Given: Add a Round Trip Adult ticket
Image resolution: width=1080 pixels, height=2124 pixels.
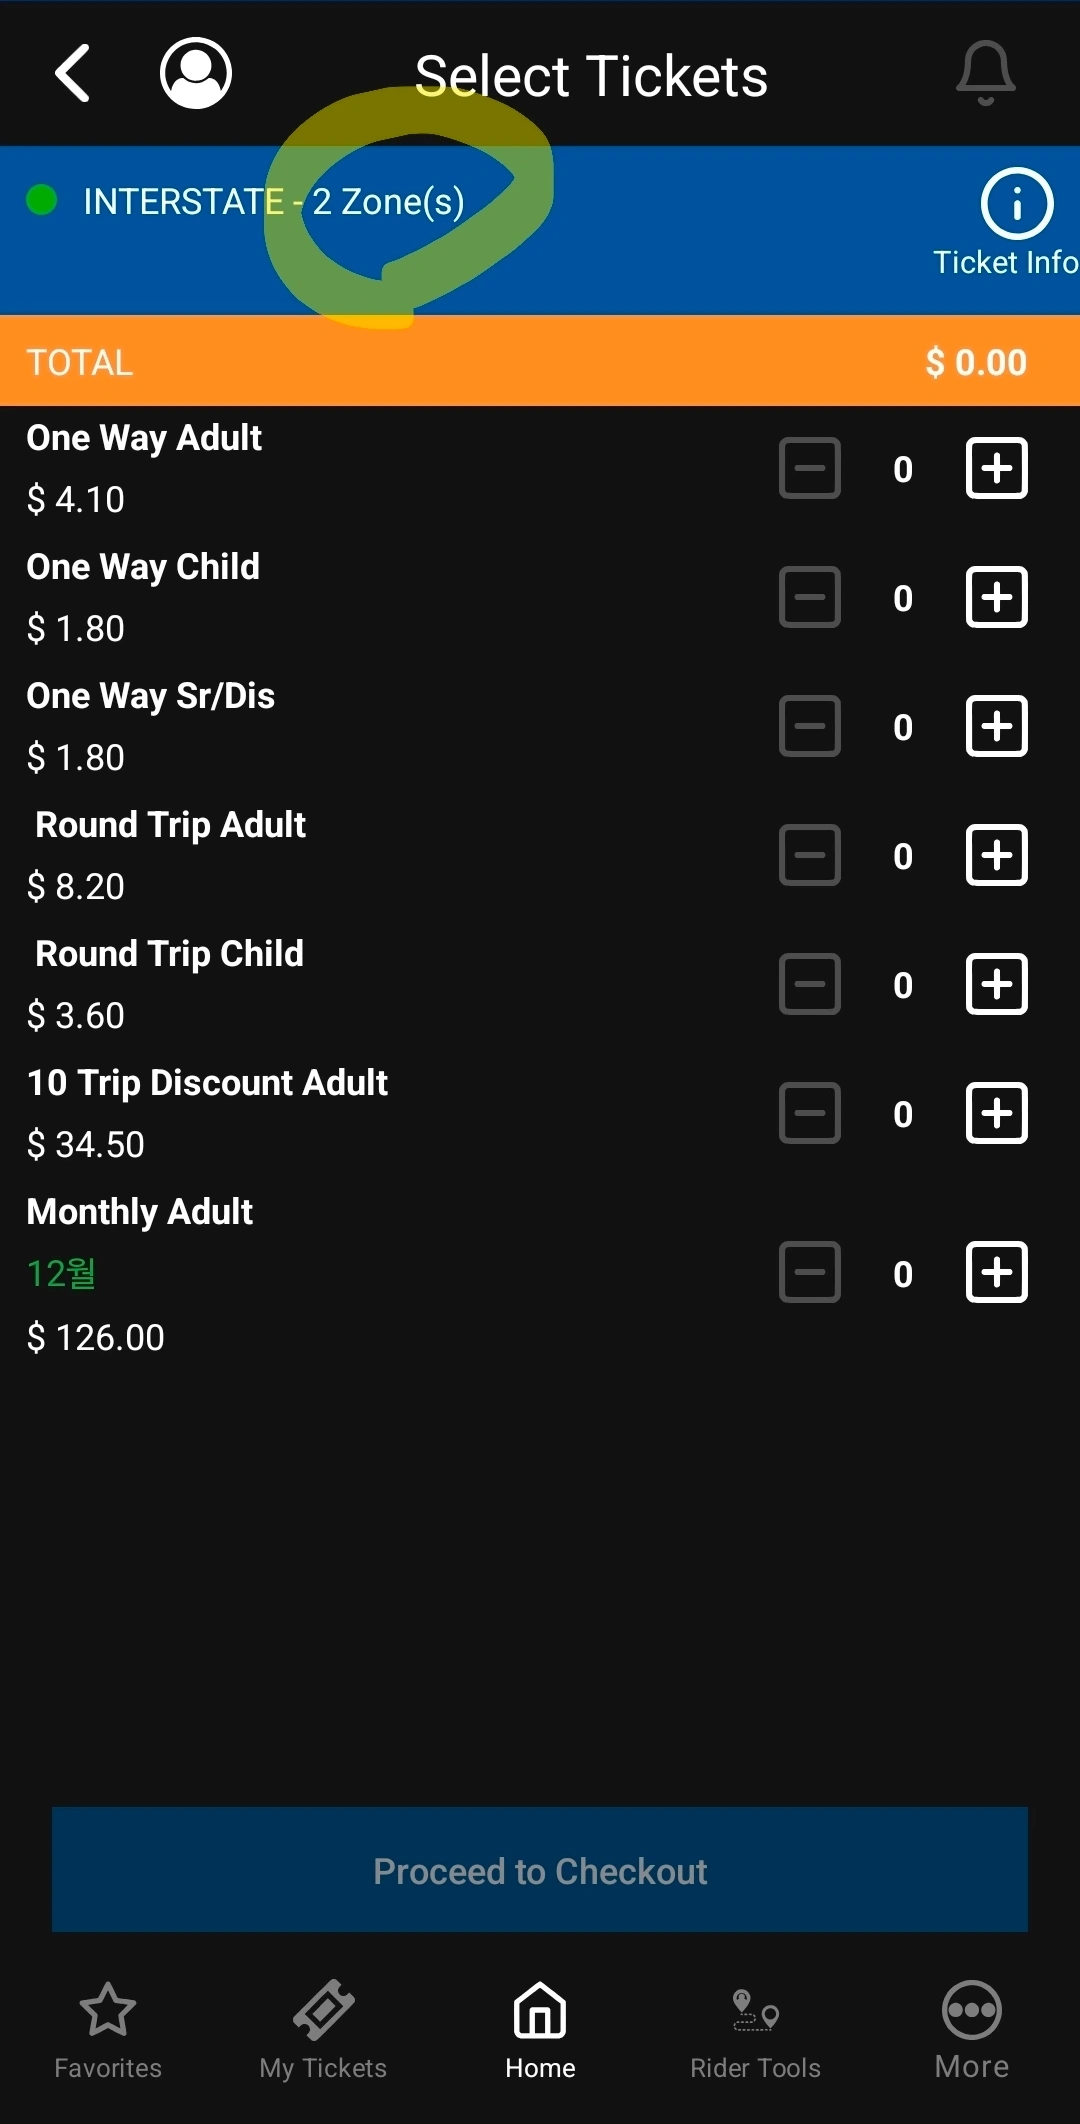Looking at the screenshot, I should pos(997,855).
